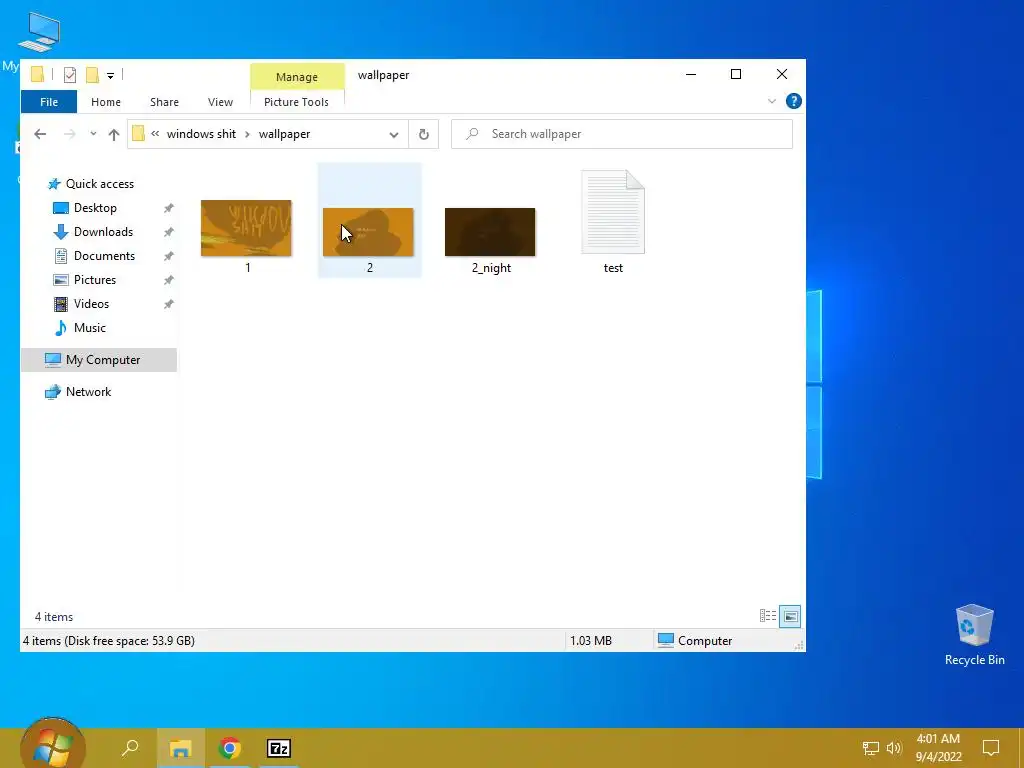Screen dimensions: 1024x768
Task: Click the network tray icon
Action: pos(871,748)
